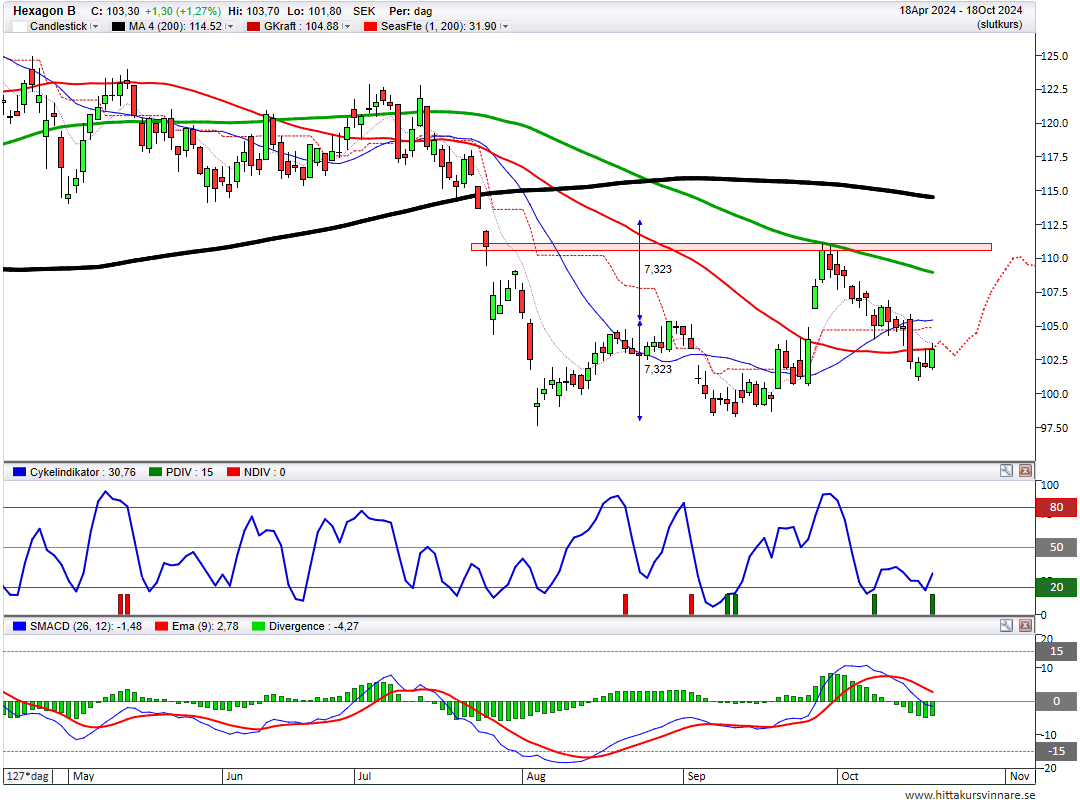Screen dimensions: 1080x800
Task: Click the Ema (9): 2,78 label
Action: [205, 626]
